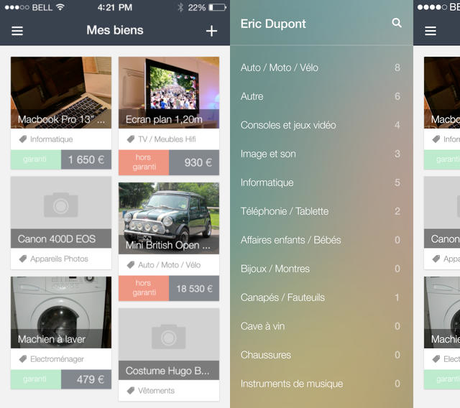460x408 pixels.
Task: Select Téléphonie / Tablette category
Action: [321, 211]
